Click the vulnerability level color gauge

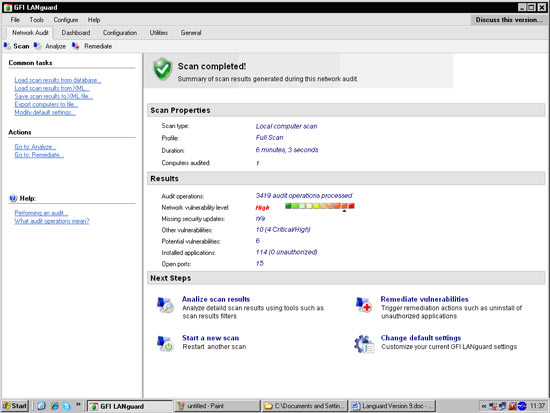pos(320,206)
